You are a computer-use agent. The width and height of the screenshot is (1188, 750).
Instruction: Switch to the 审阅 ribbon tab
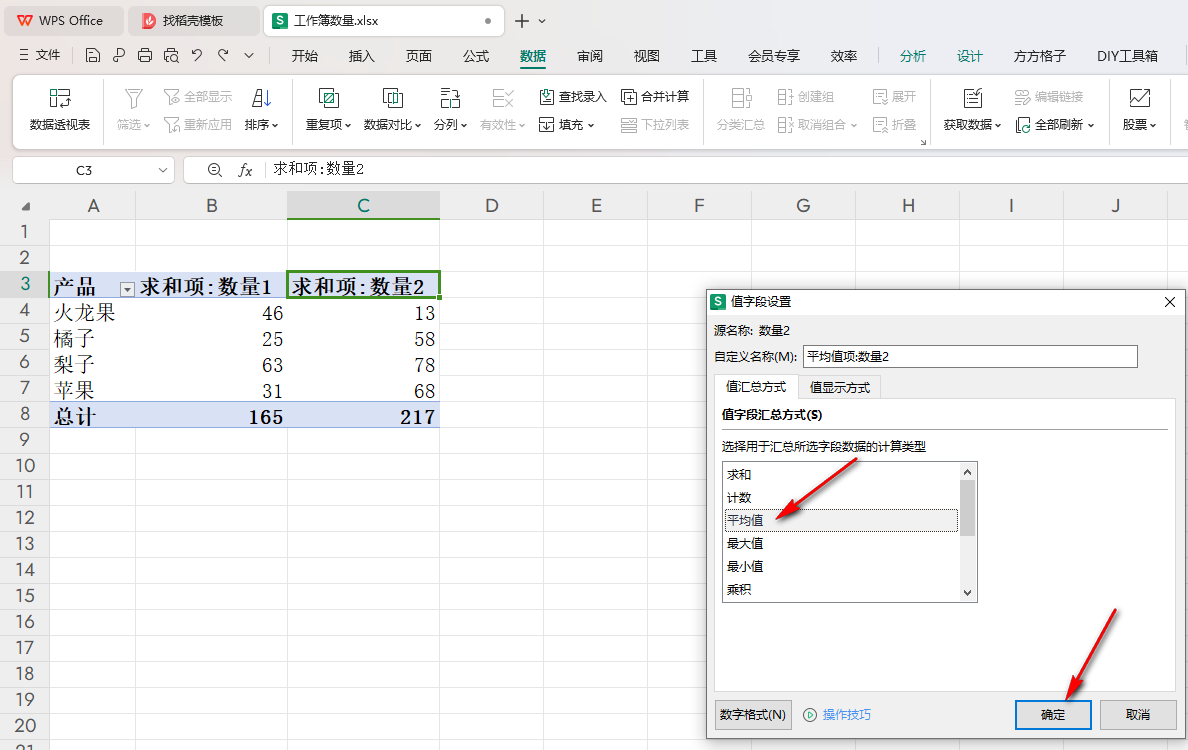tap(589, 55)
